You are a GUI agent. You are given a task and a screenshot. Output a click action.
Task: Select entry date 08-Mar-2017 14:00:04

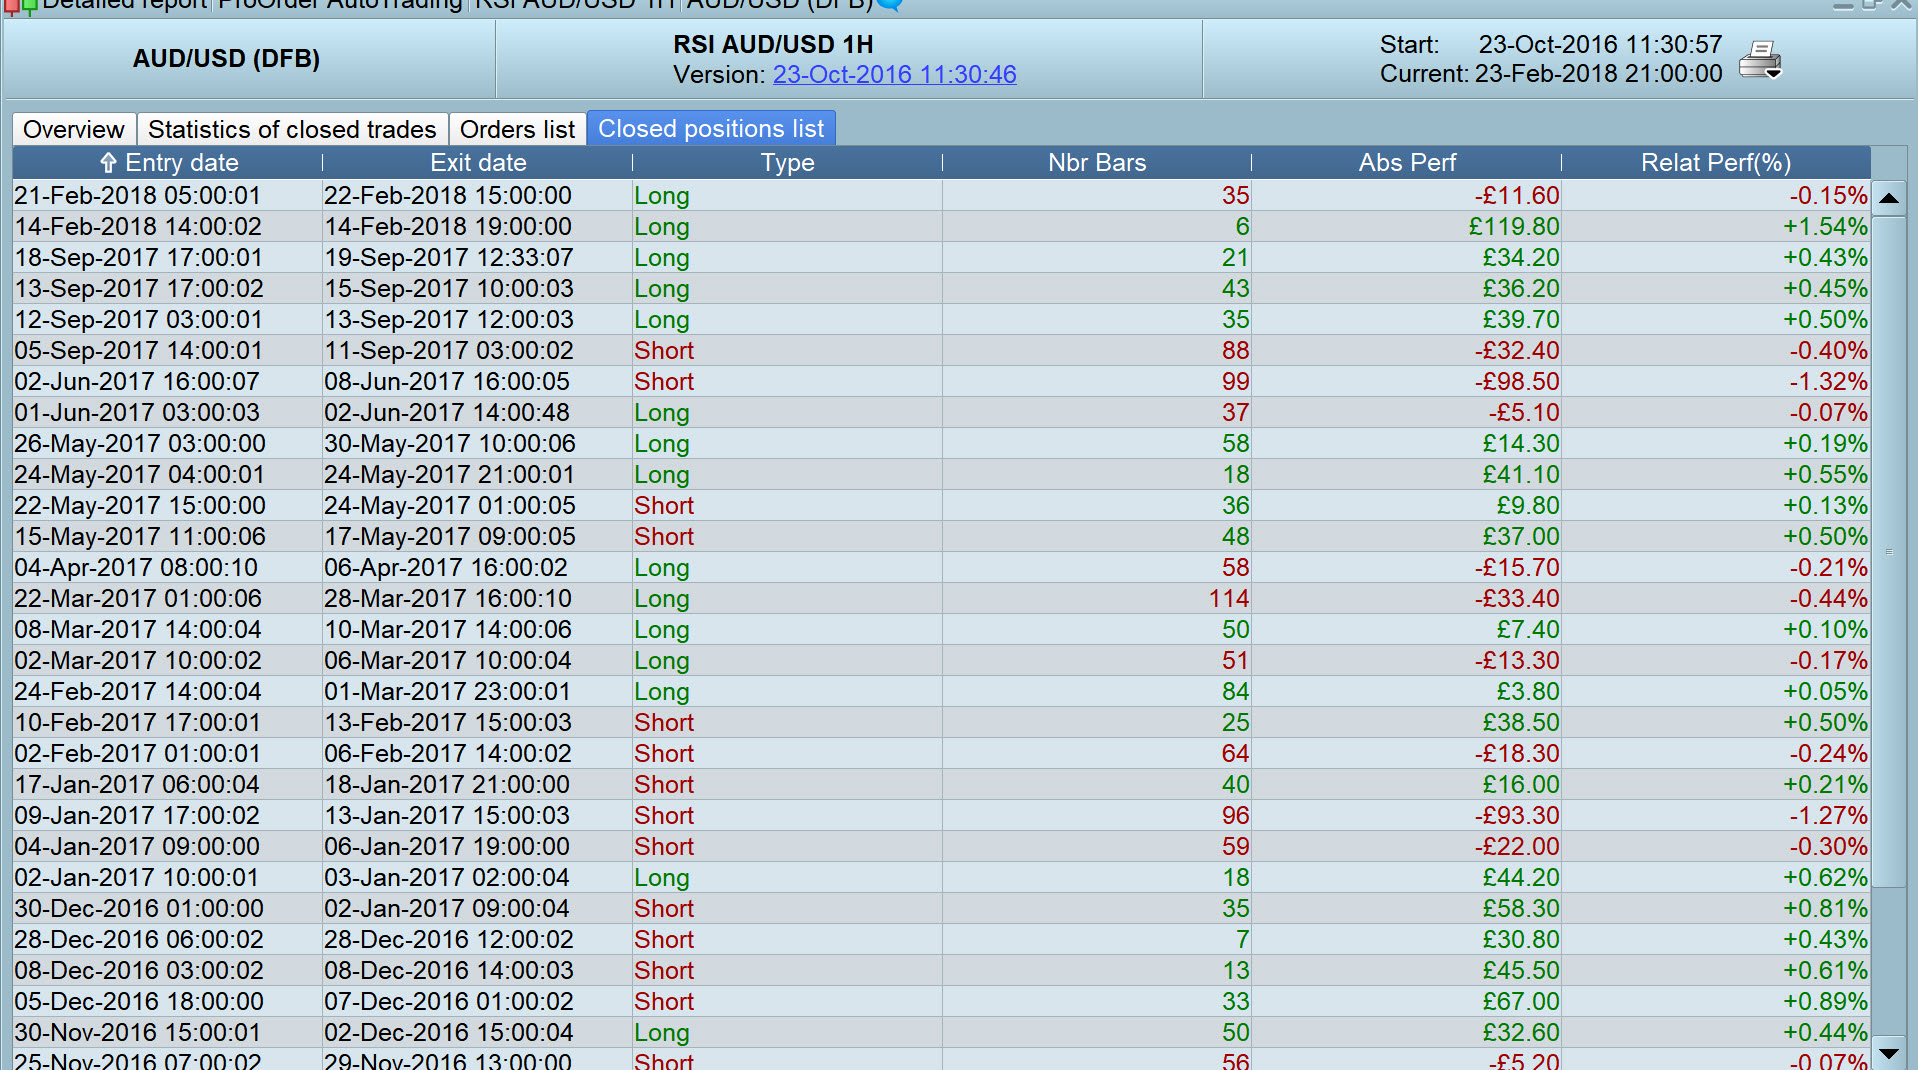click(138, 630)
